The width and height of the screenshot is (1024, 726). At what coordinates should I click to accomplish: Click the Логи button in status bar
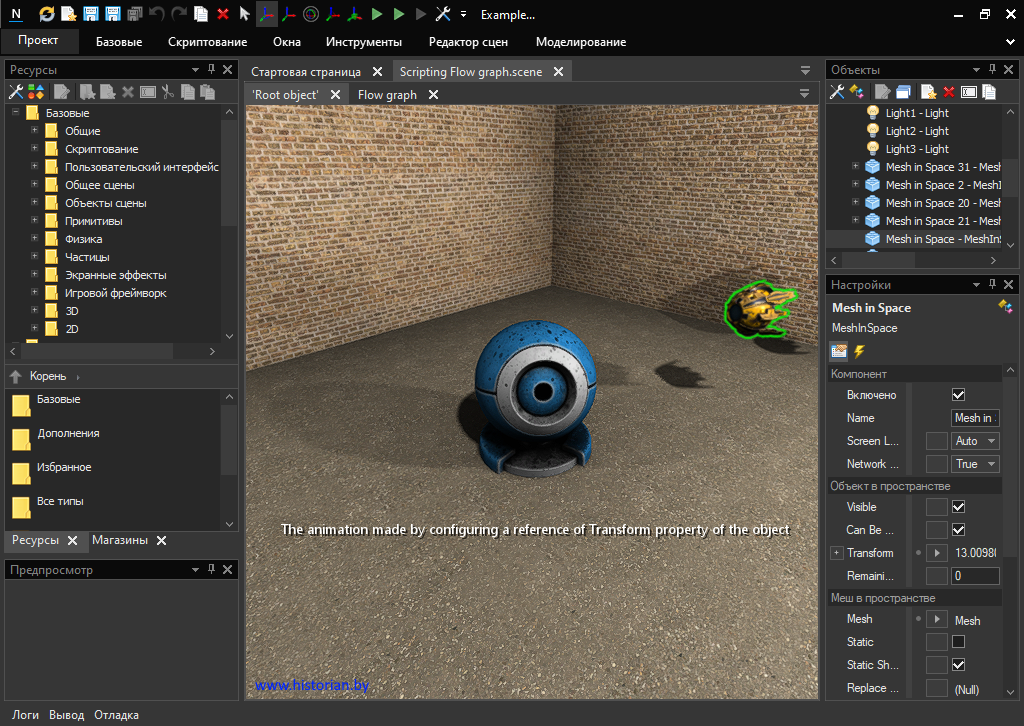coord(25,715)
